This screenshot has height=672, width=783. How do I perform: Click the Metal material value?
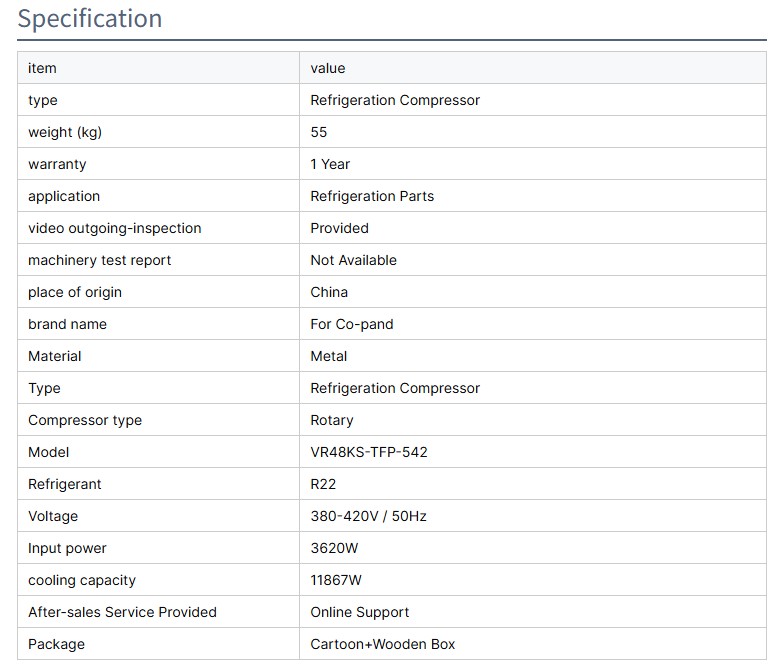329,356
